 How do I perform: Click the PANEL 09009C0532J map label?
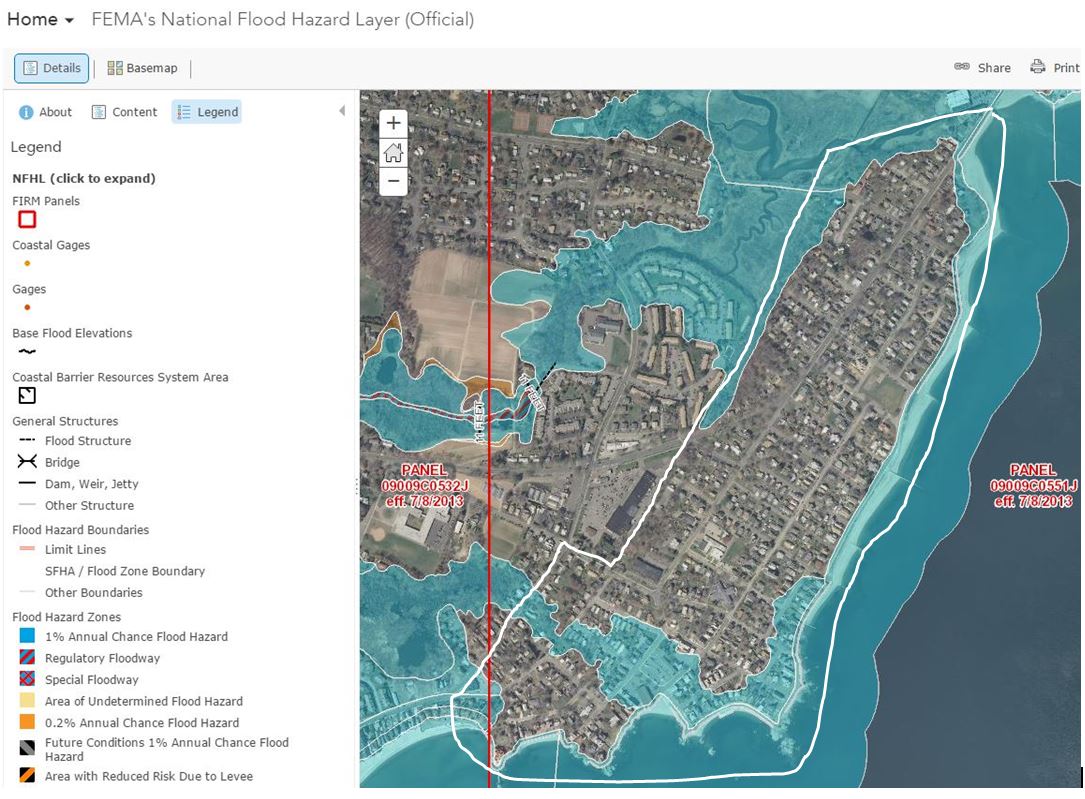pyautogui.click(x=424, y=486)
